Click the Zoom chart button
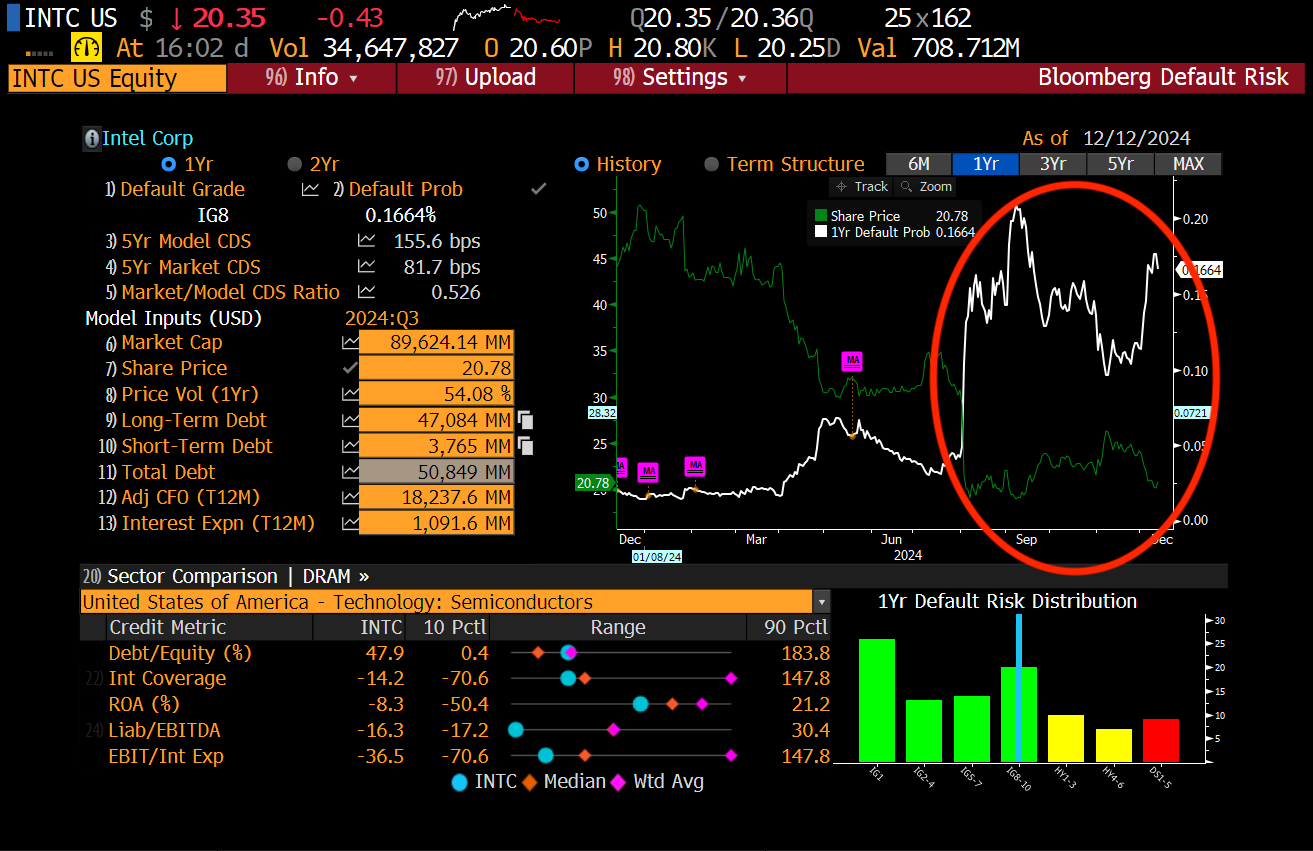The height and width of the screenshot is (851, 1313). tap(926, 187)
